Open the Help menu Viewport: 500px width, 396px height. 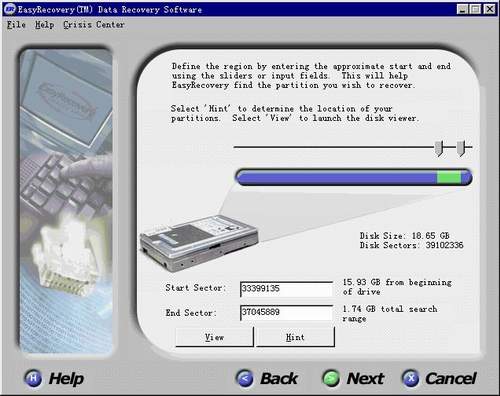coord(45,25)
